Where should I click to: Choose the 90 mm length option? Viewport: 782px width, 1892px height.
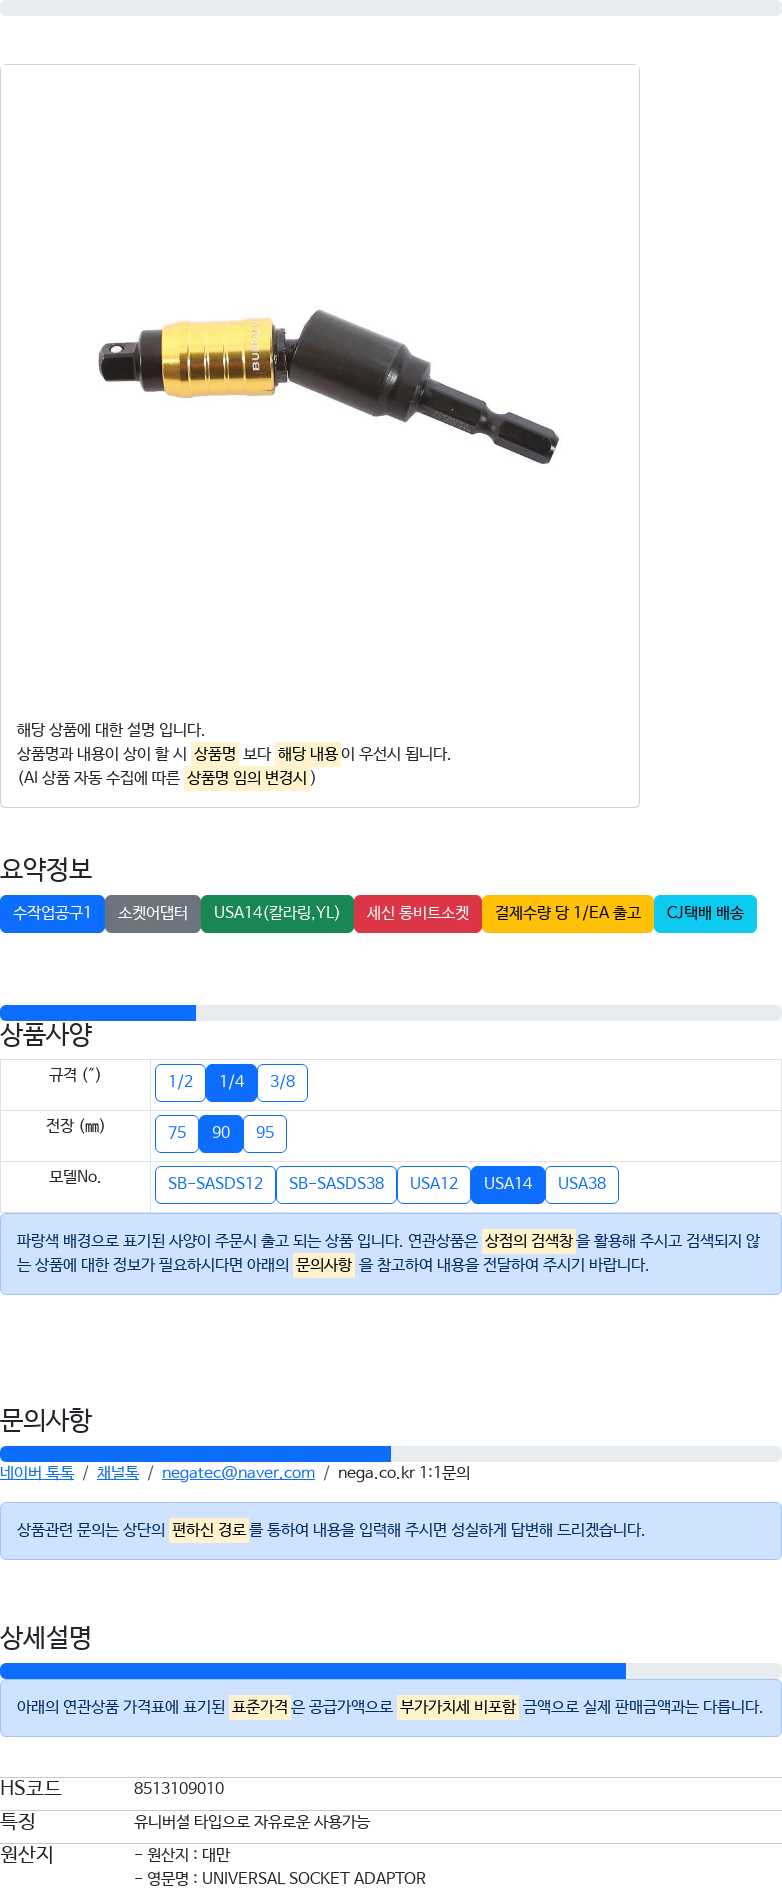coord(221,1133)
